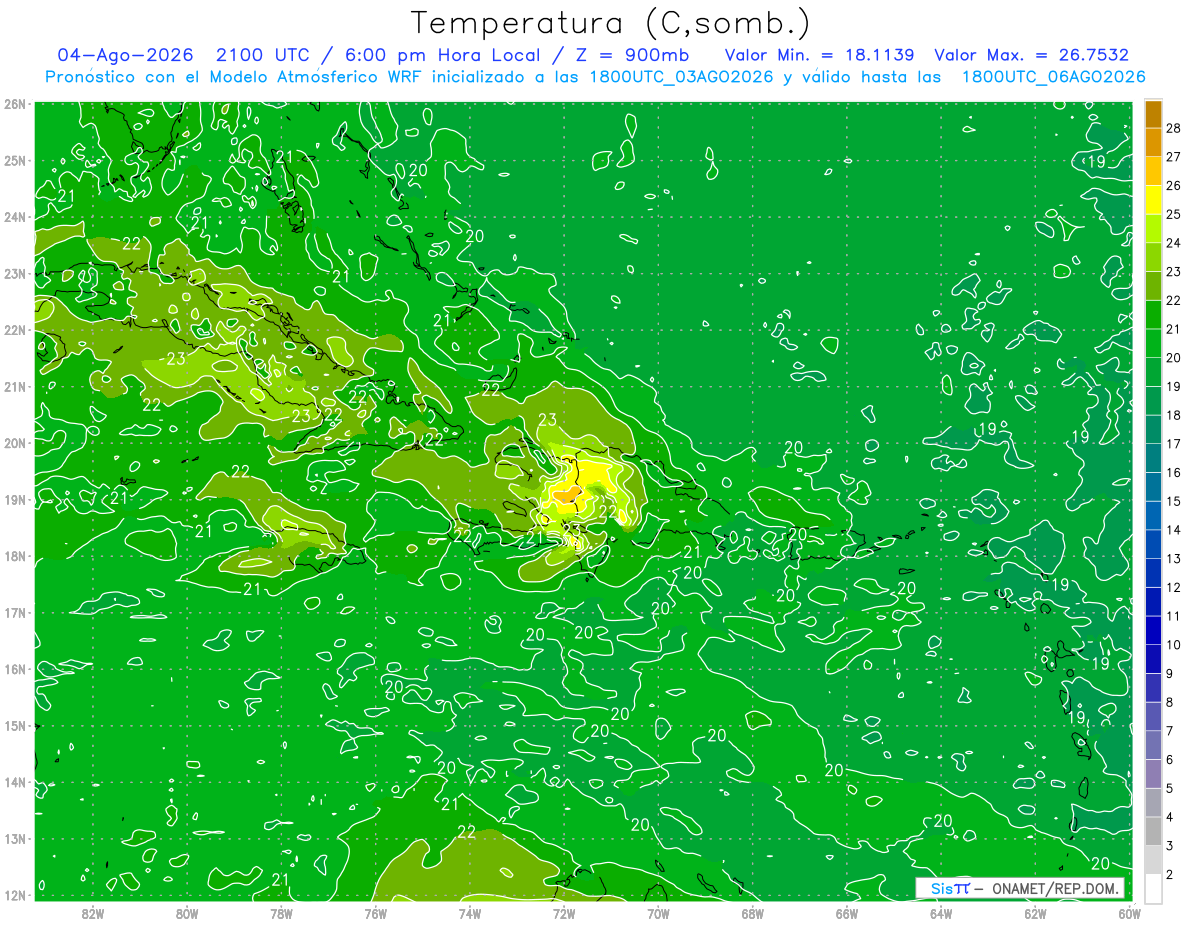1200x927 pixels.
Task: Click the "8" value in the color legend
Action: point(1170,702)
